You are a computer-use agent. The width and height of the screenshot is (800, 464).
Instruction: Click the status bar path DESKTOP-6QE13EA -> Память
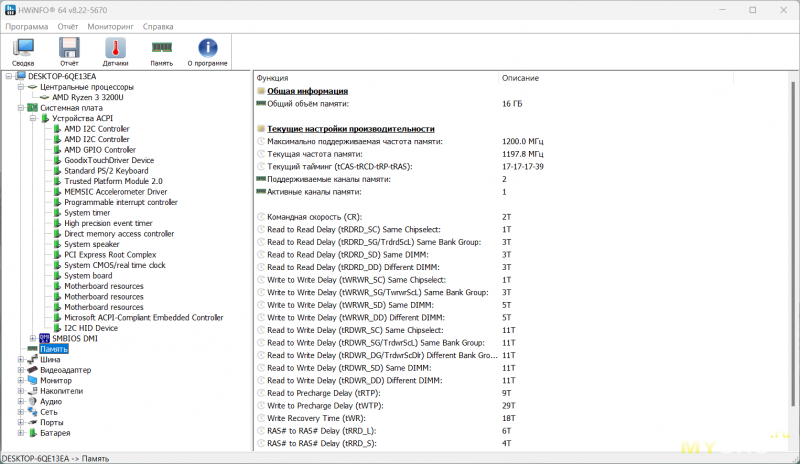click(x=56, y=458)
